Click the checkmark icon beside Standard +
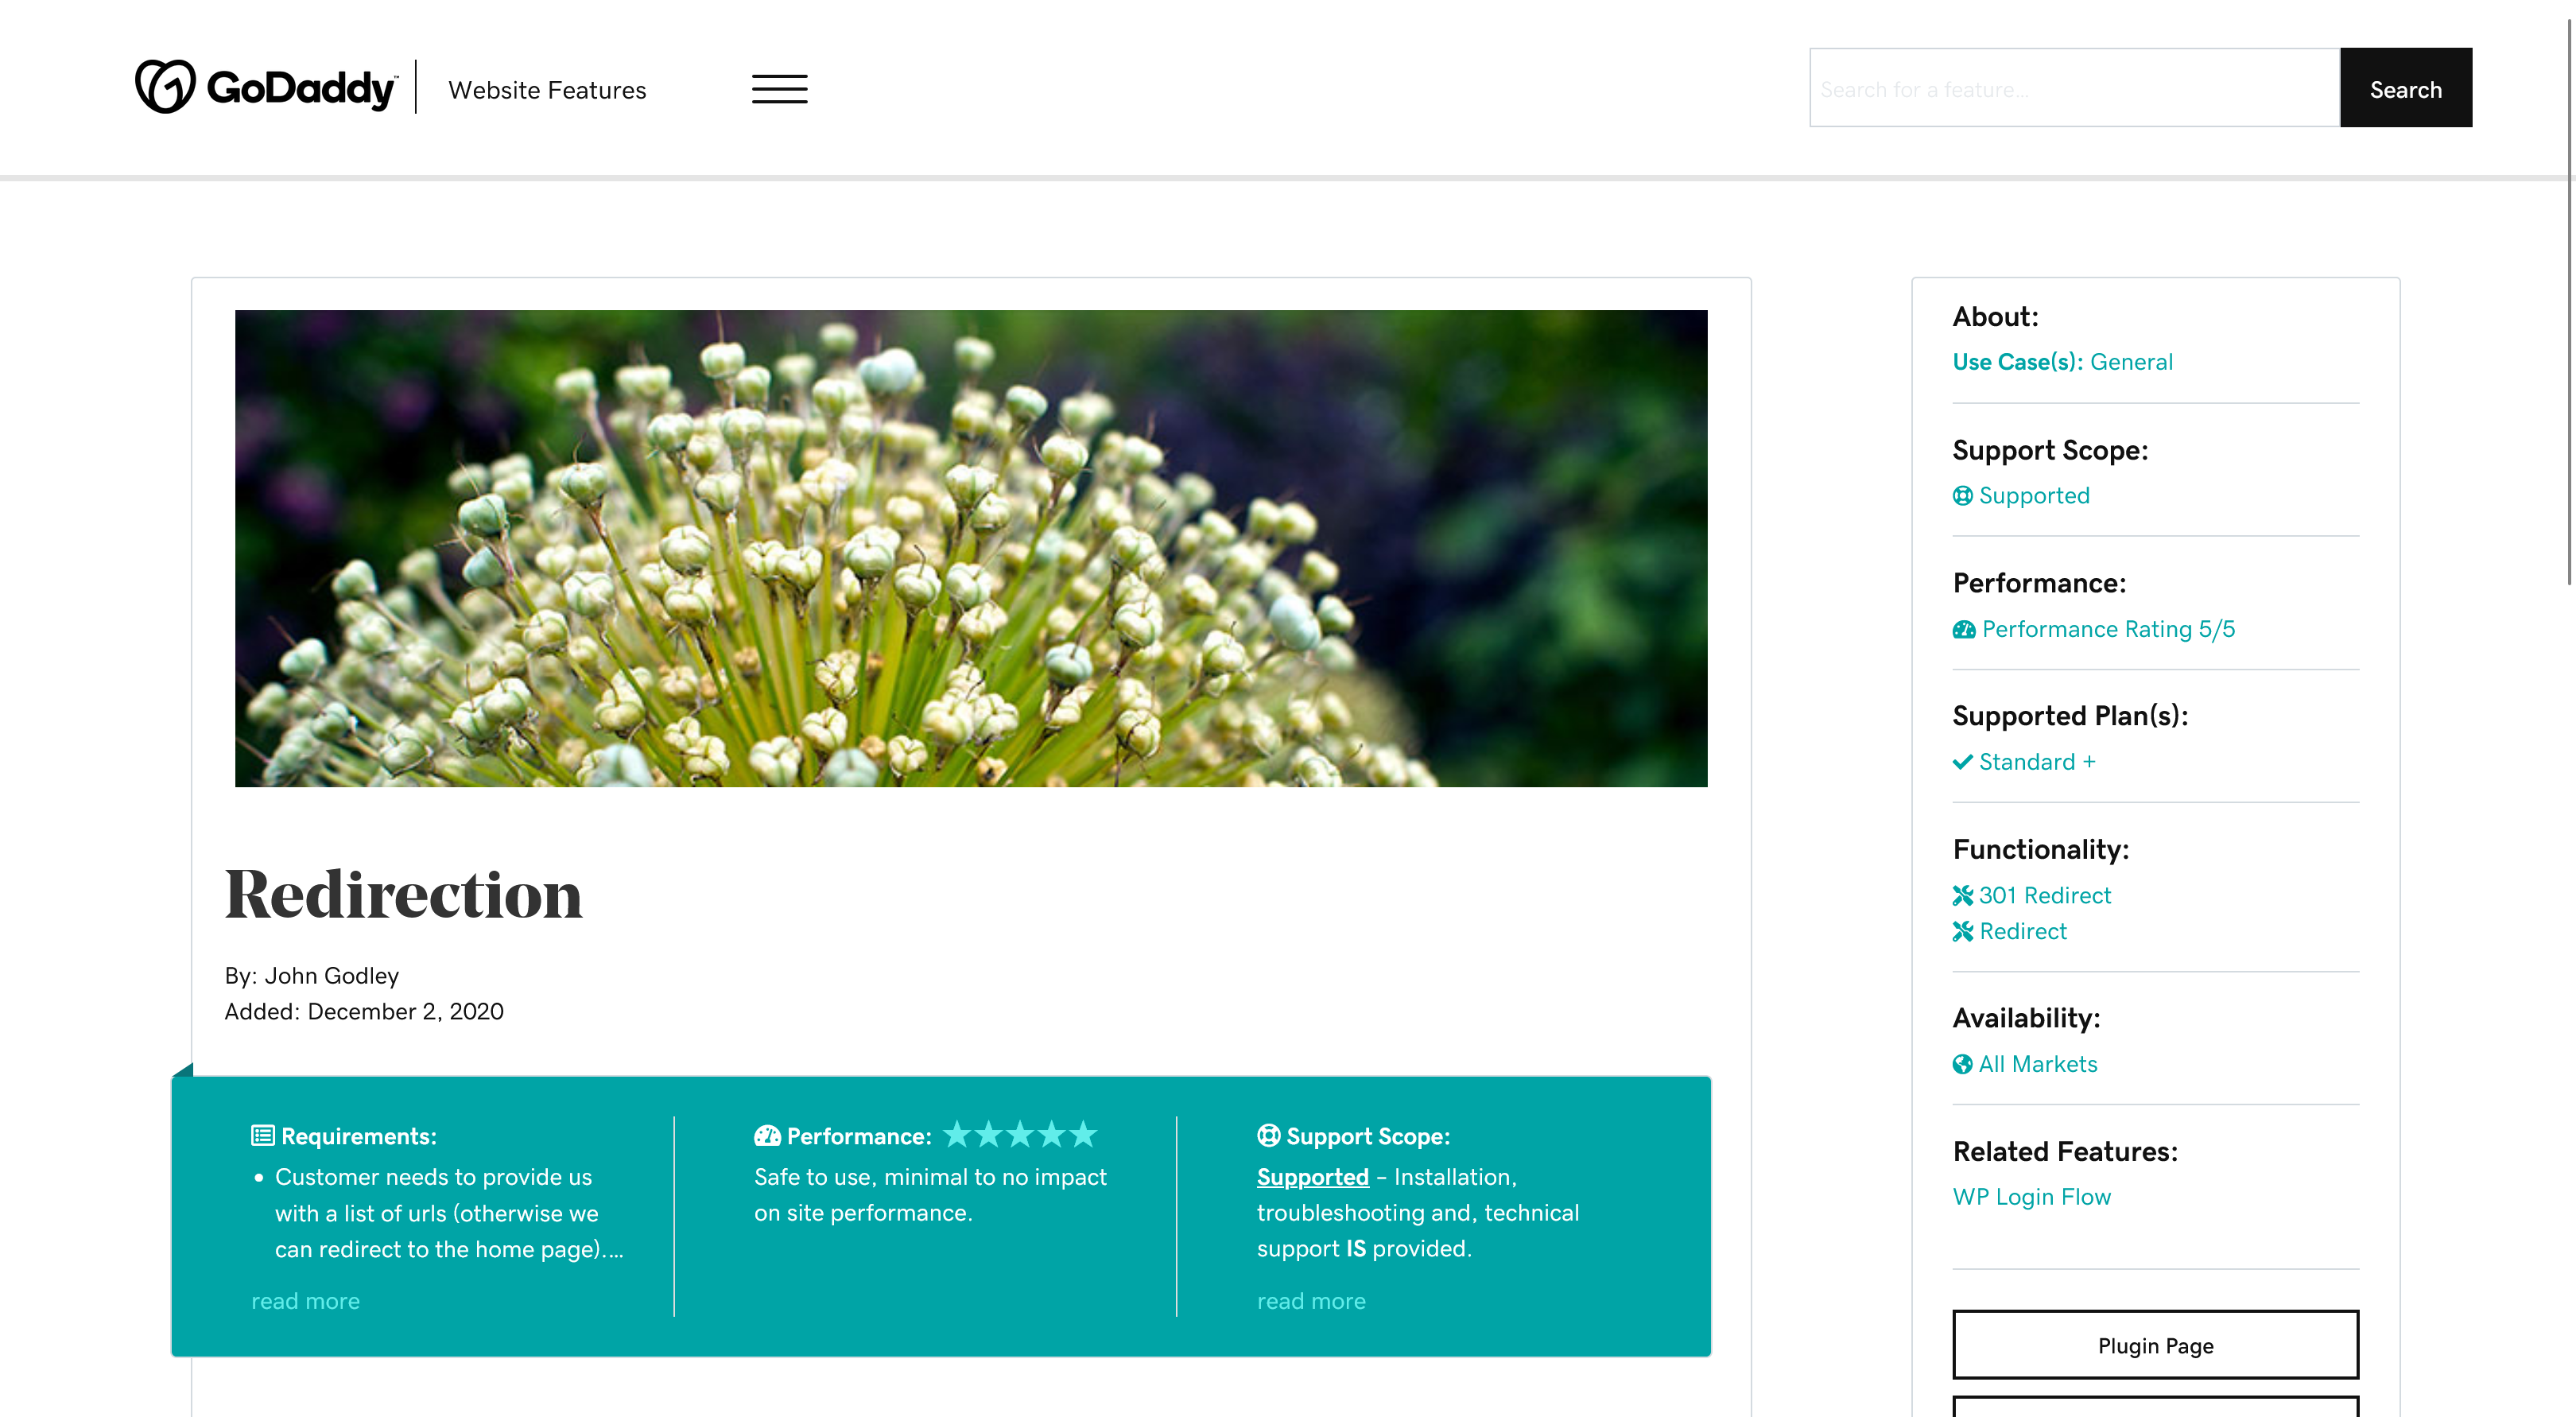Screen dimensions: 2576x1417 point(1962,762)
